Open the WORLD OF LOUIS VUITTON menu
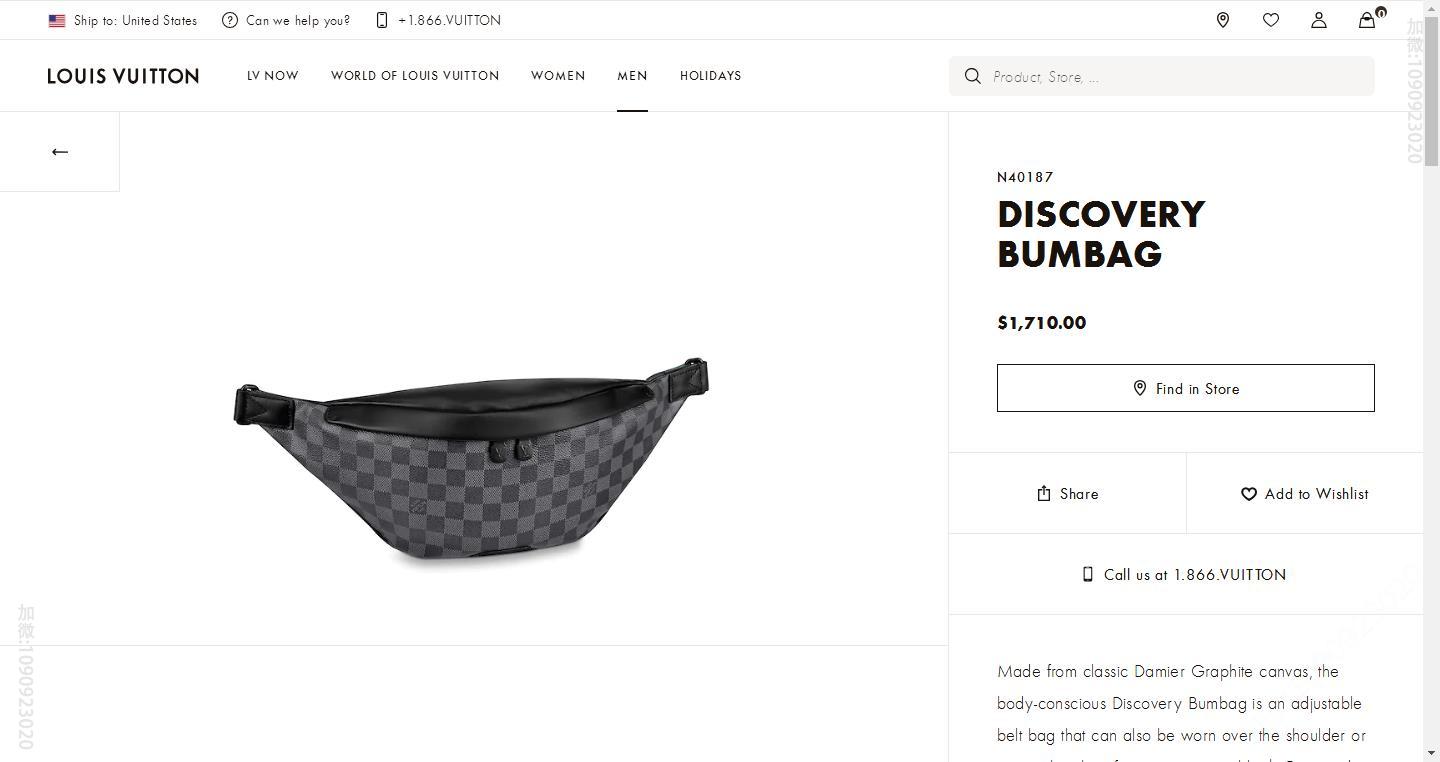Image resolution: width=1440 pixels, height=762 pixels. pos(415,76)
